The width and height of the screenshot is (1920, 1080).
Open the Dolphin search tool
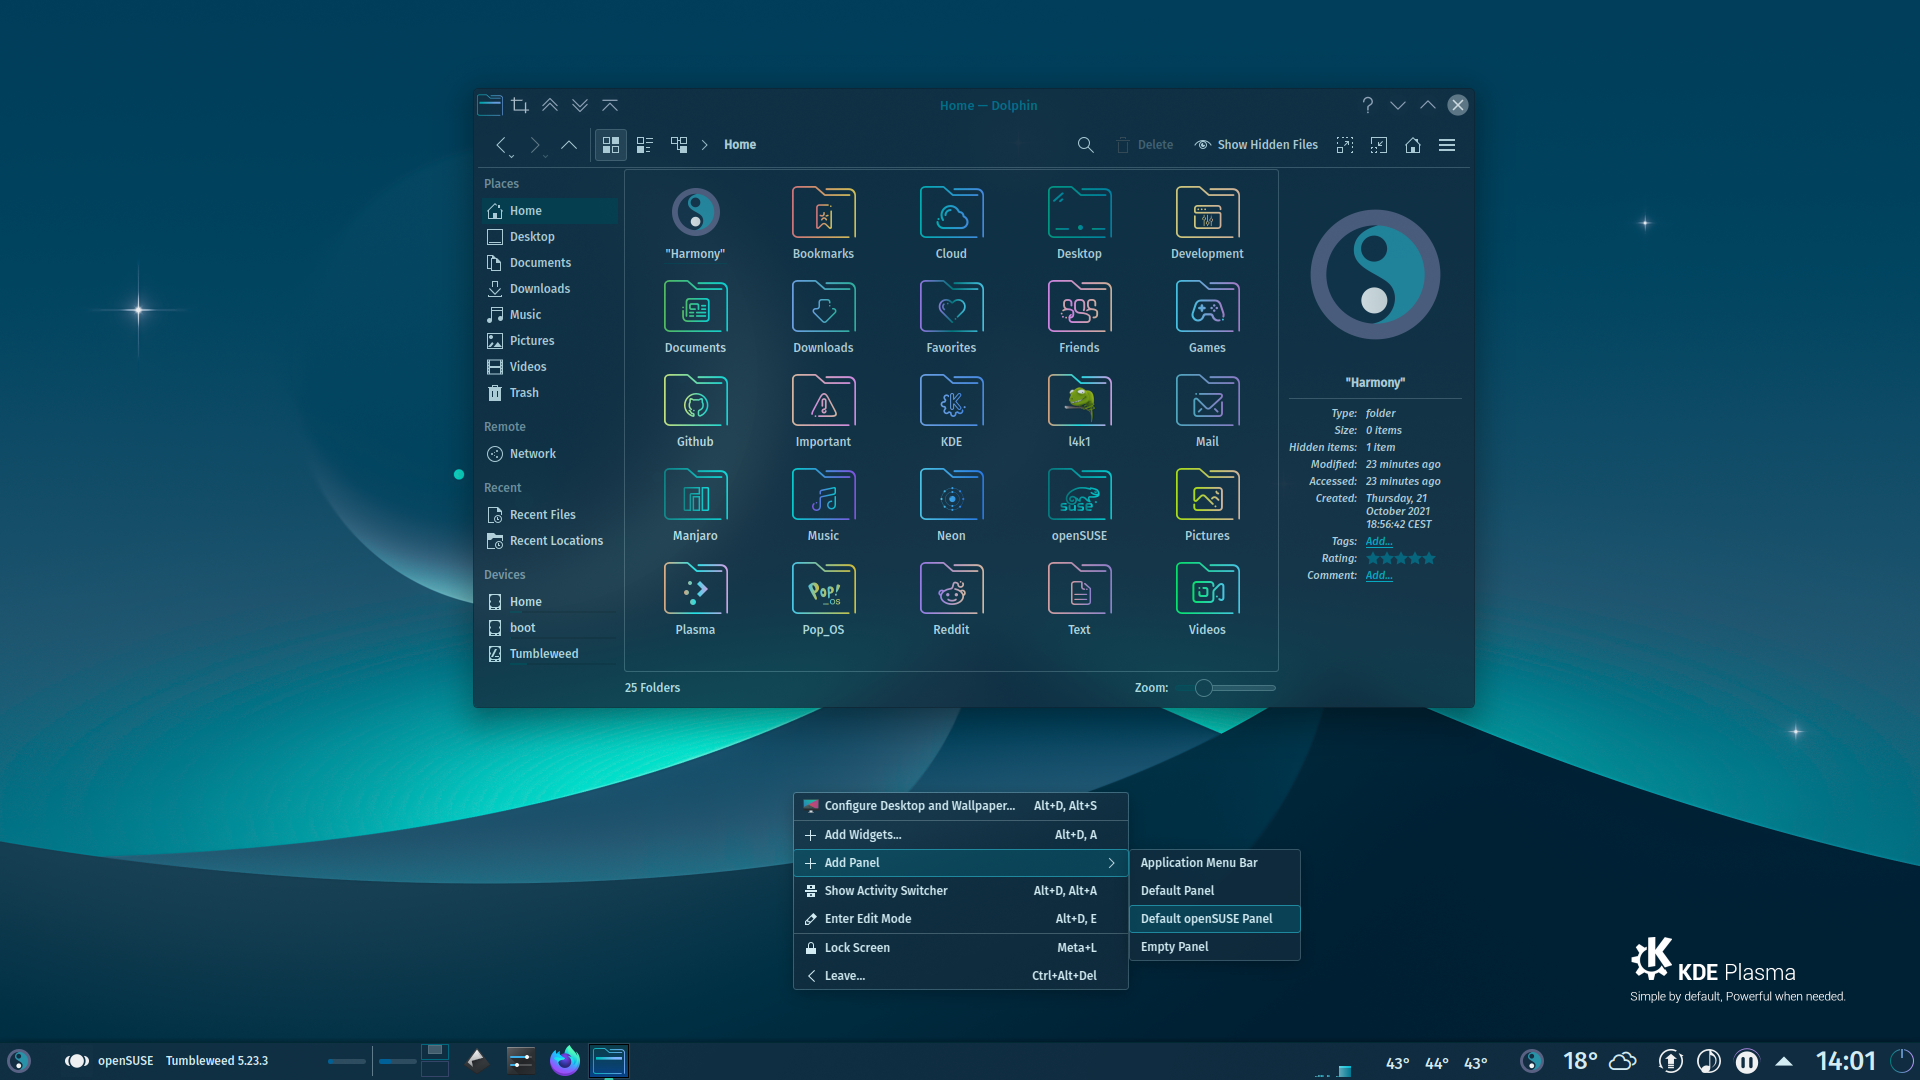coord(1085,145)
